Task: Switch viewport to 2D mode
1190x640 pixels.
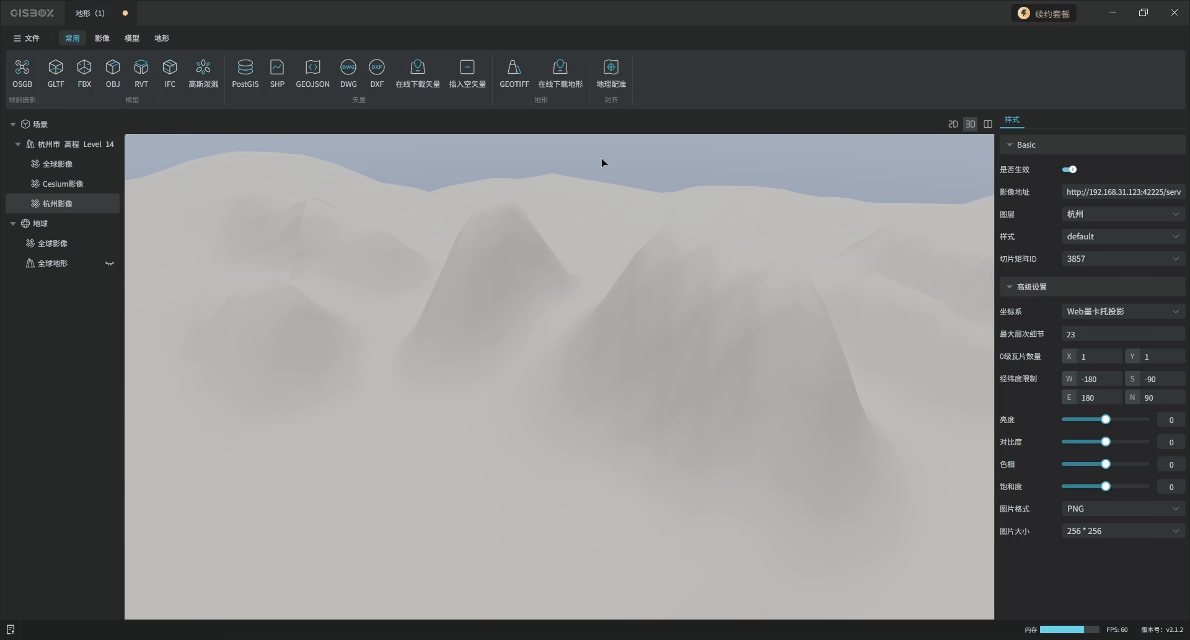Action: click(953, 124)
